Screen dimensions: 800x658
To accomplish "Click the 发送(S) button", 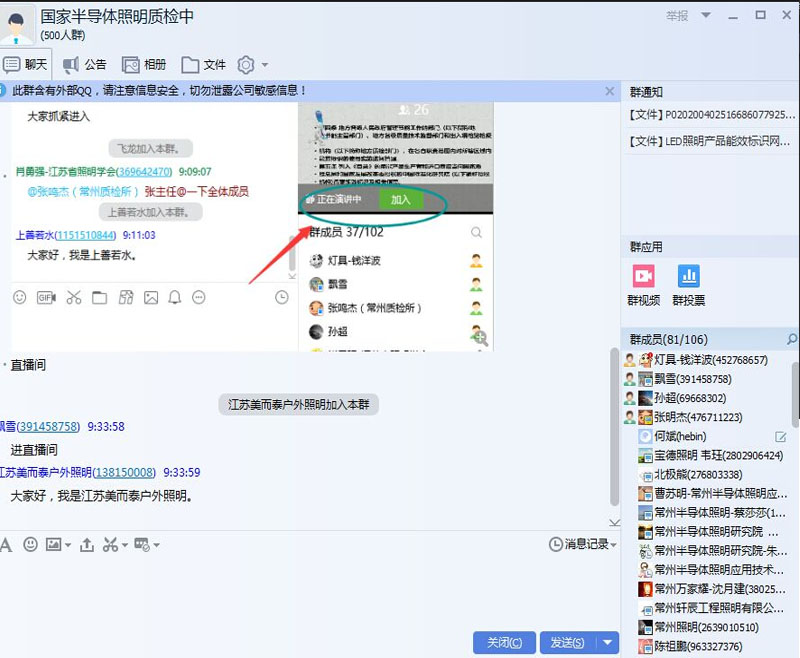I will pos(567,643).
